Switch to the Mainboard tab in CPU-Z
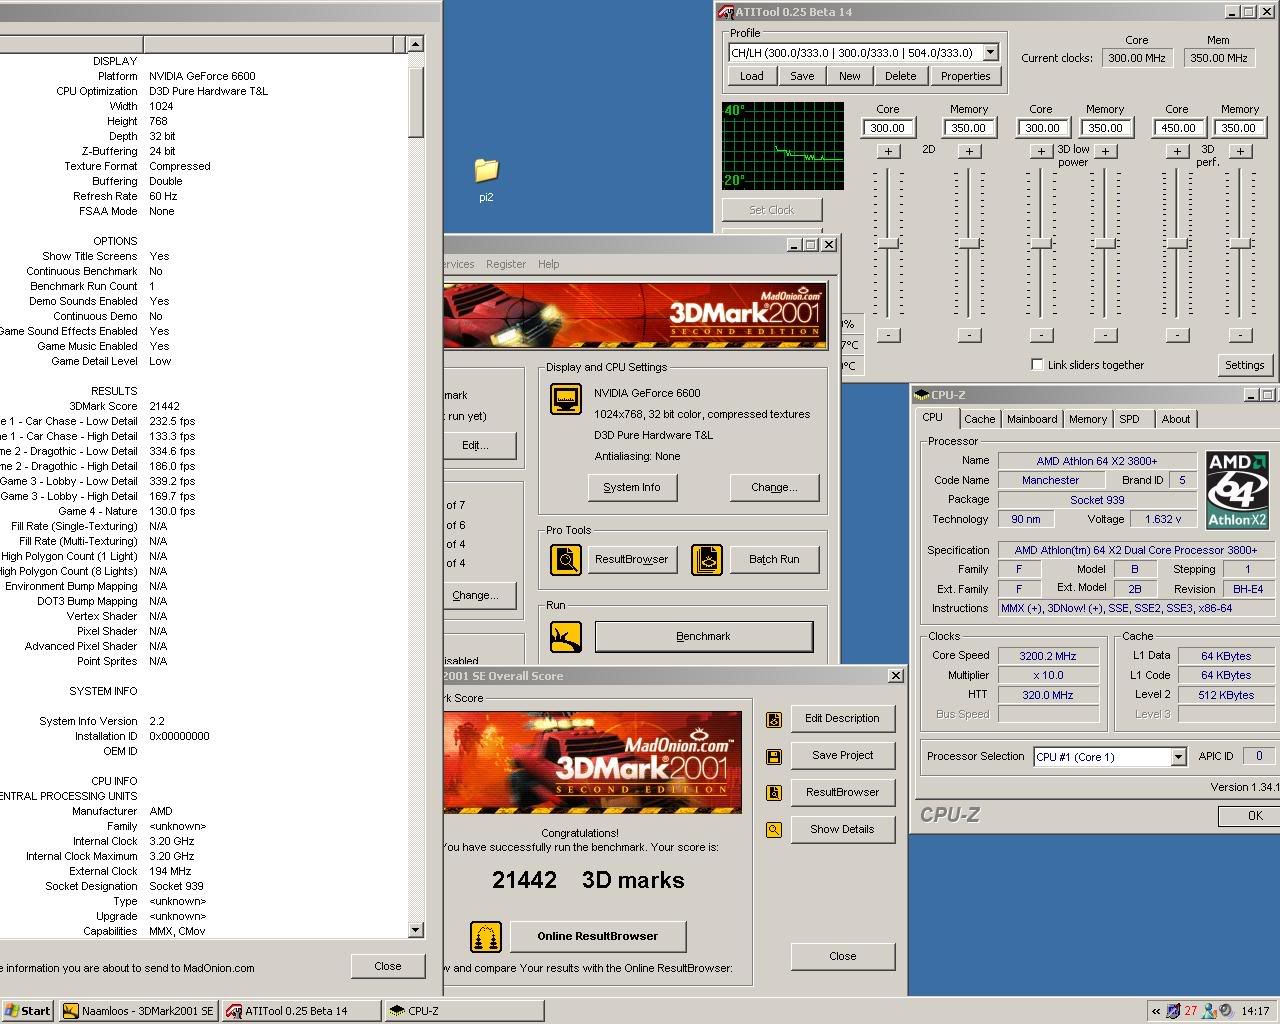This screenshot has width=1280, height=1024. (1032, 419)
